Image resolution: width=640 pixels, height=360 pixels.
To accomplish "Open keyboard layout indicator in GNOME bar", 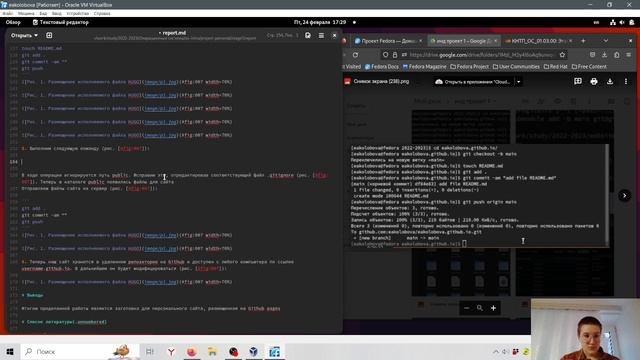I will [x=596, y=22].
